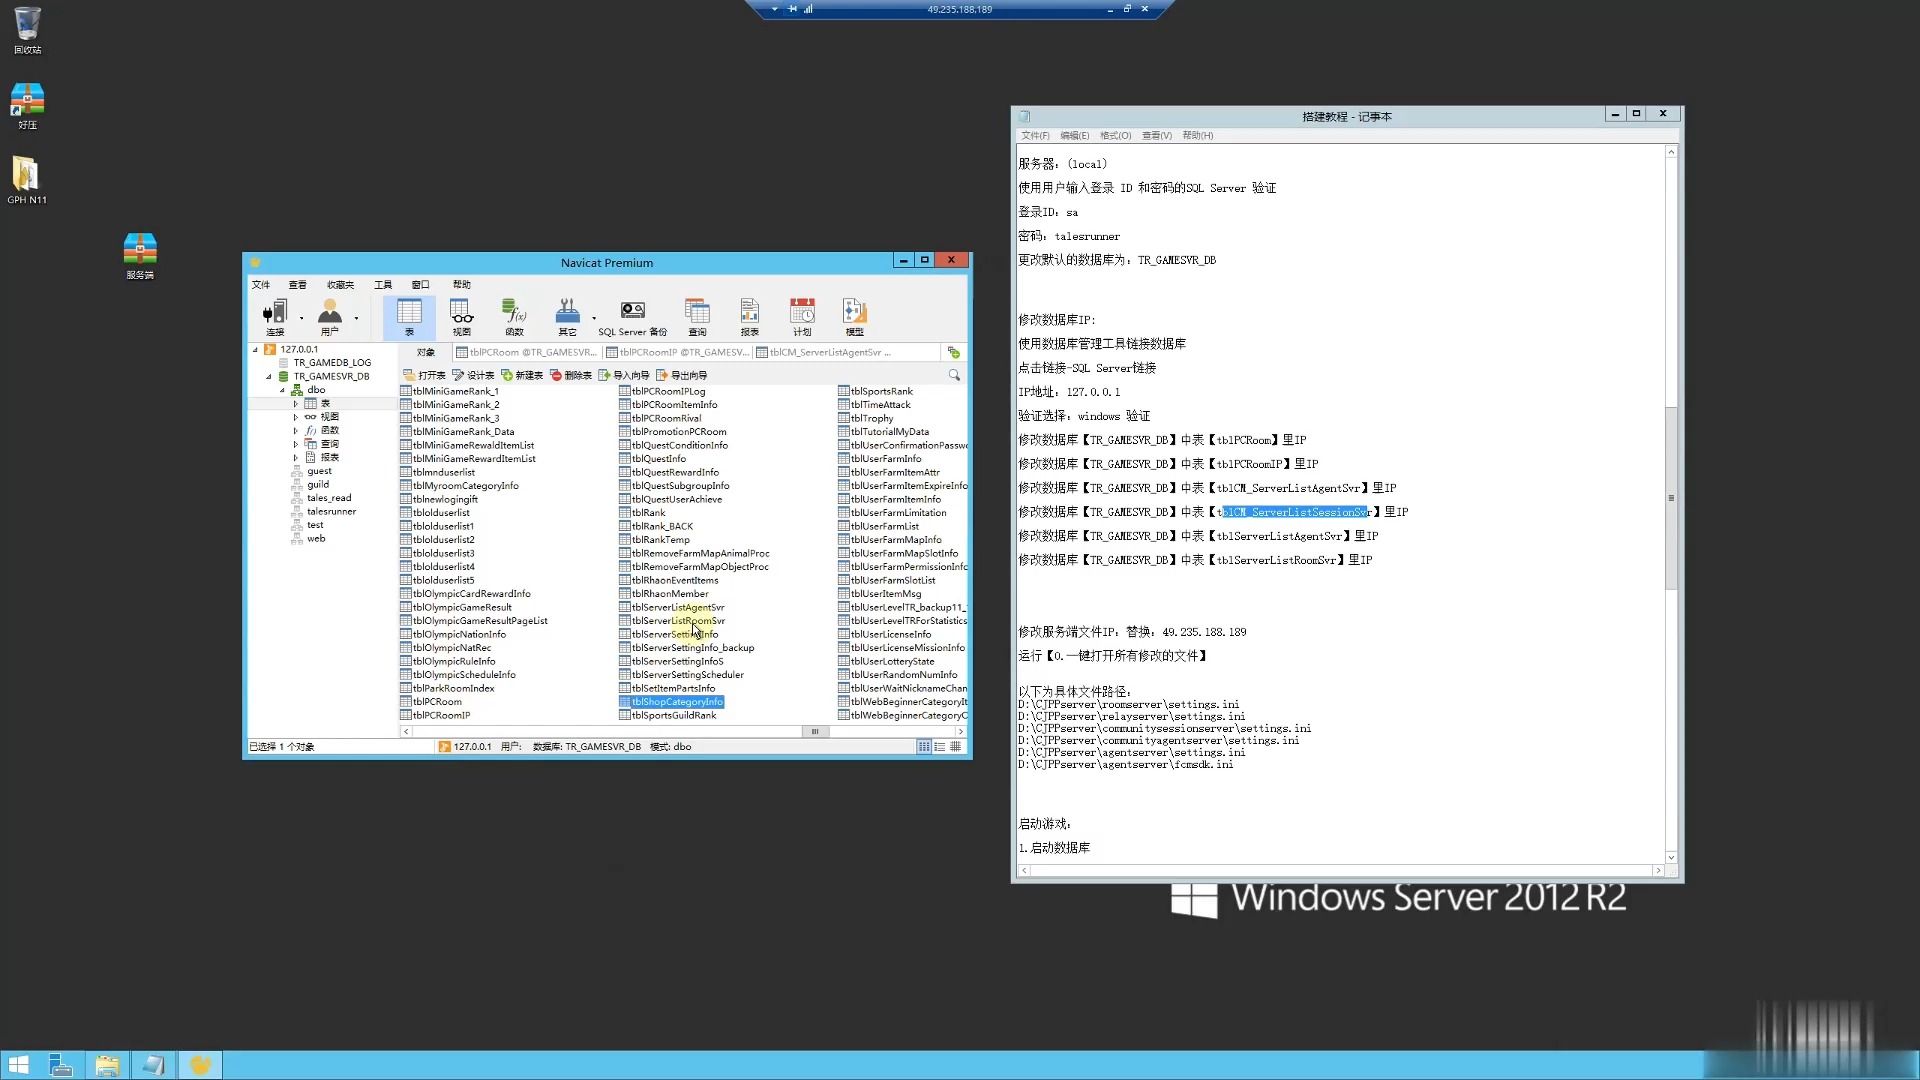Switch to the list view mode icon in the status bar
1920x1080 pixels.
click(x=924, y=747)
